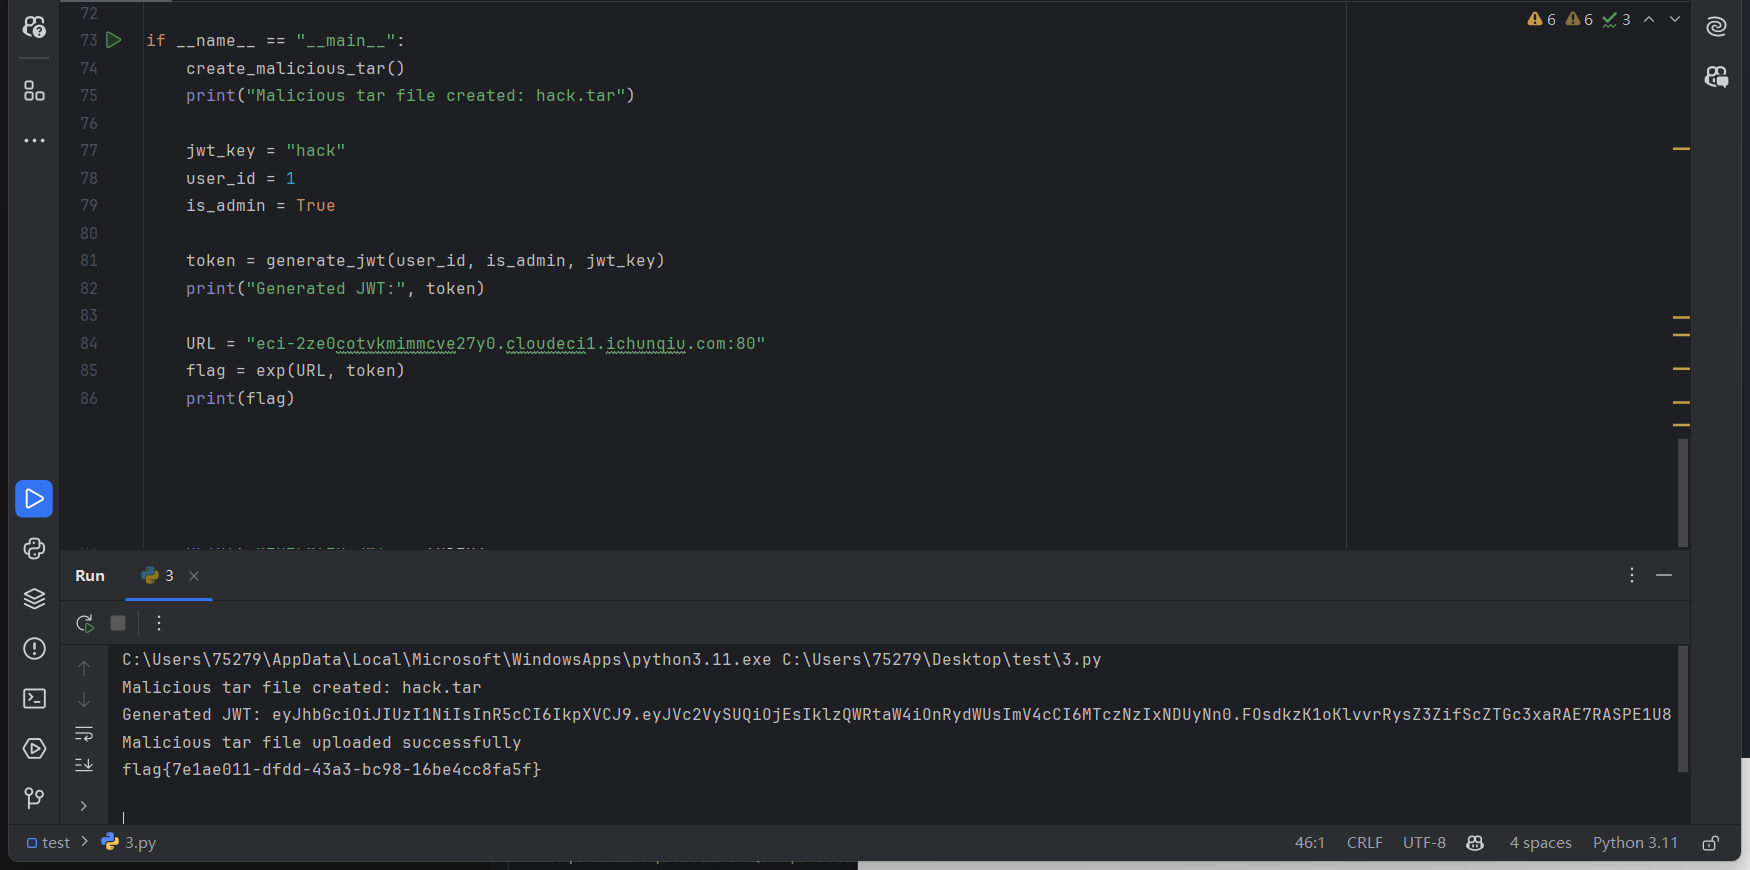Rerun the script with the rerun icon

pos(85,623)
